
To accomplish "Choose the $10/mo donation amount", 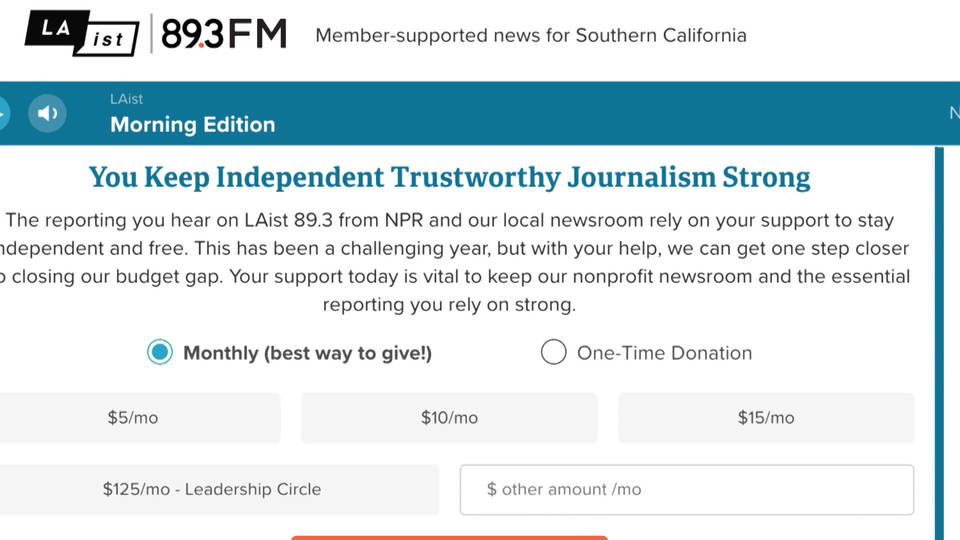I will 449,418.
